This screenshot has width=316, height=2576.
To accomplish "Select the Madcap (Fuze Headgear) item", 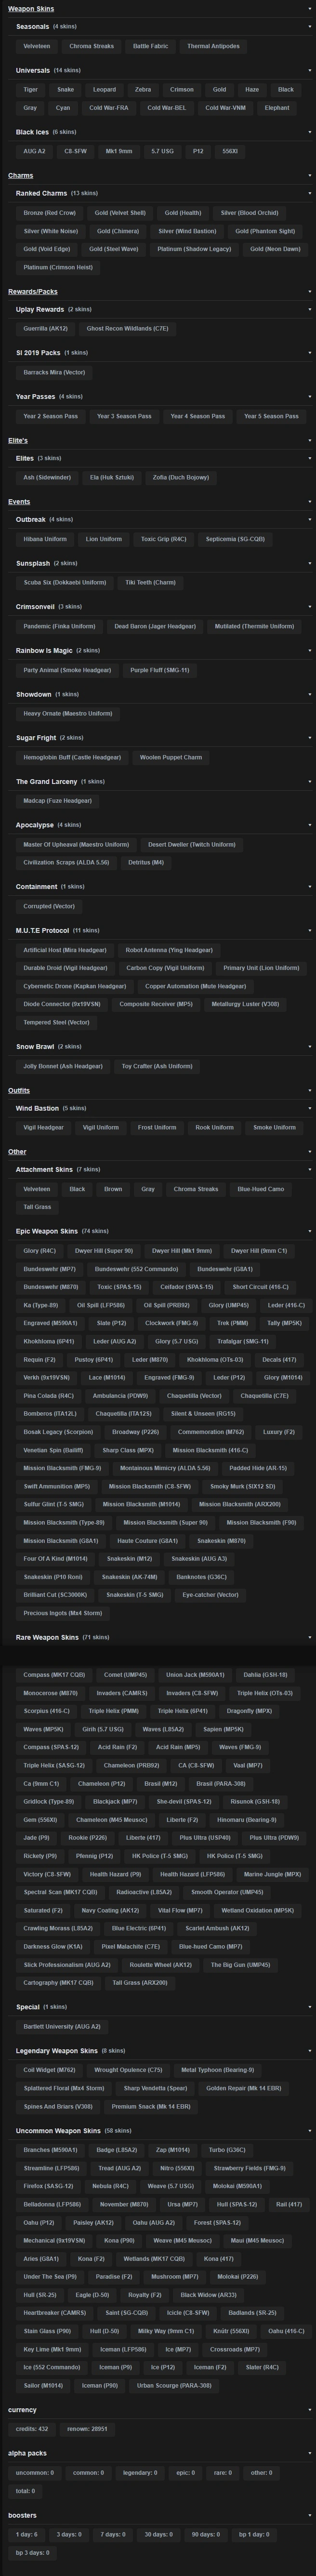I will (57, 800).
